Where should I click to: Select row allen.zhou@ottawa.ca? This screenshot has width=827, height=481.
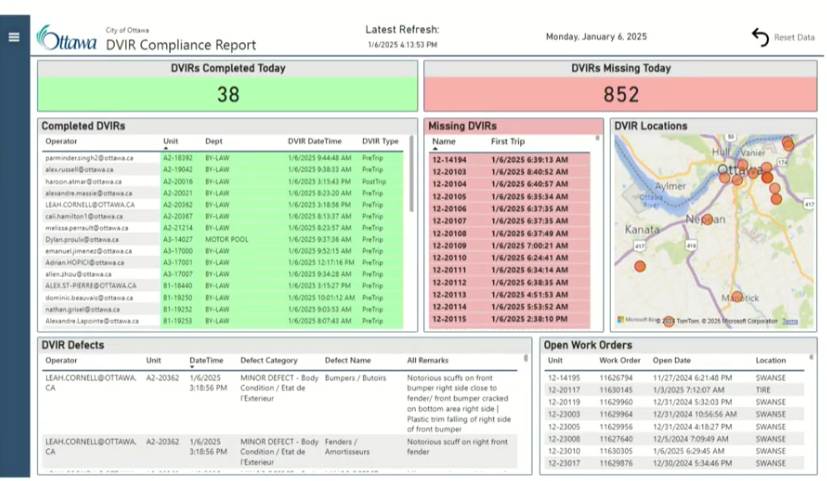224,274
